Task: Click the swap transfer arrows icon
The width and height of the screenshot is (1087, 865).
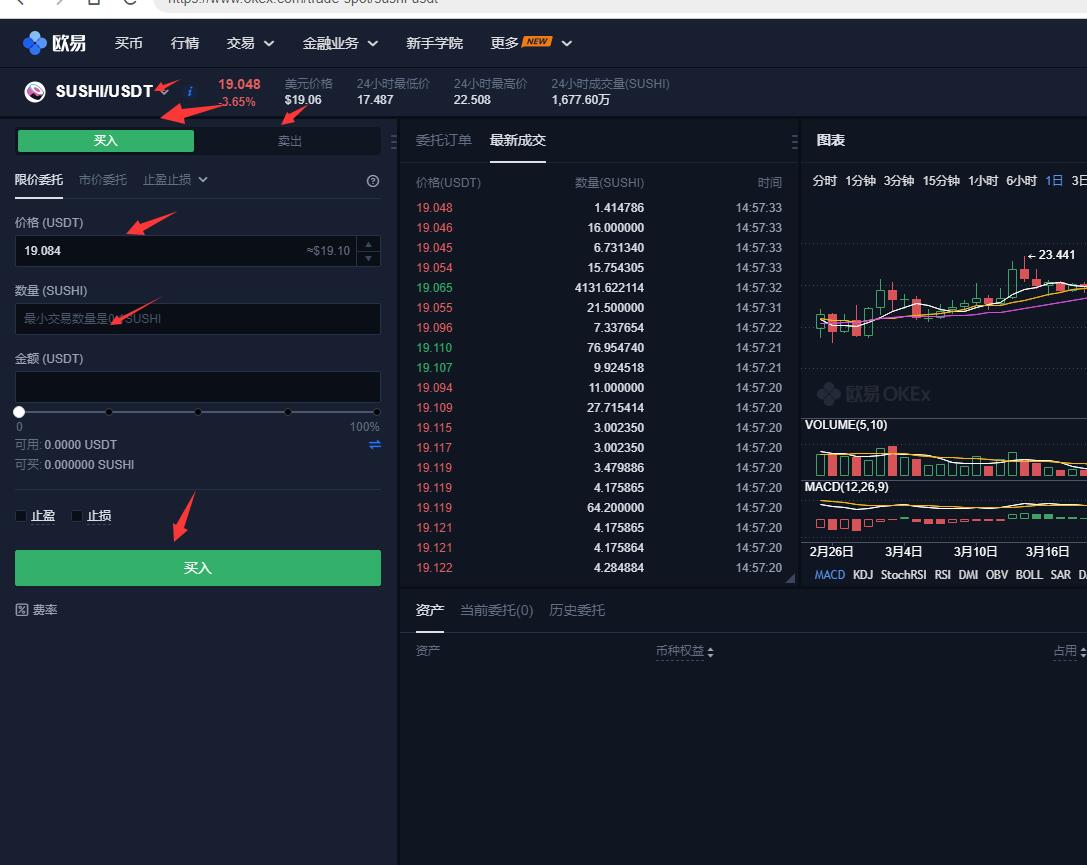Action: click(374, 444)
